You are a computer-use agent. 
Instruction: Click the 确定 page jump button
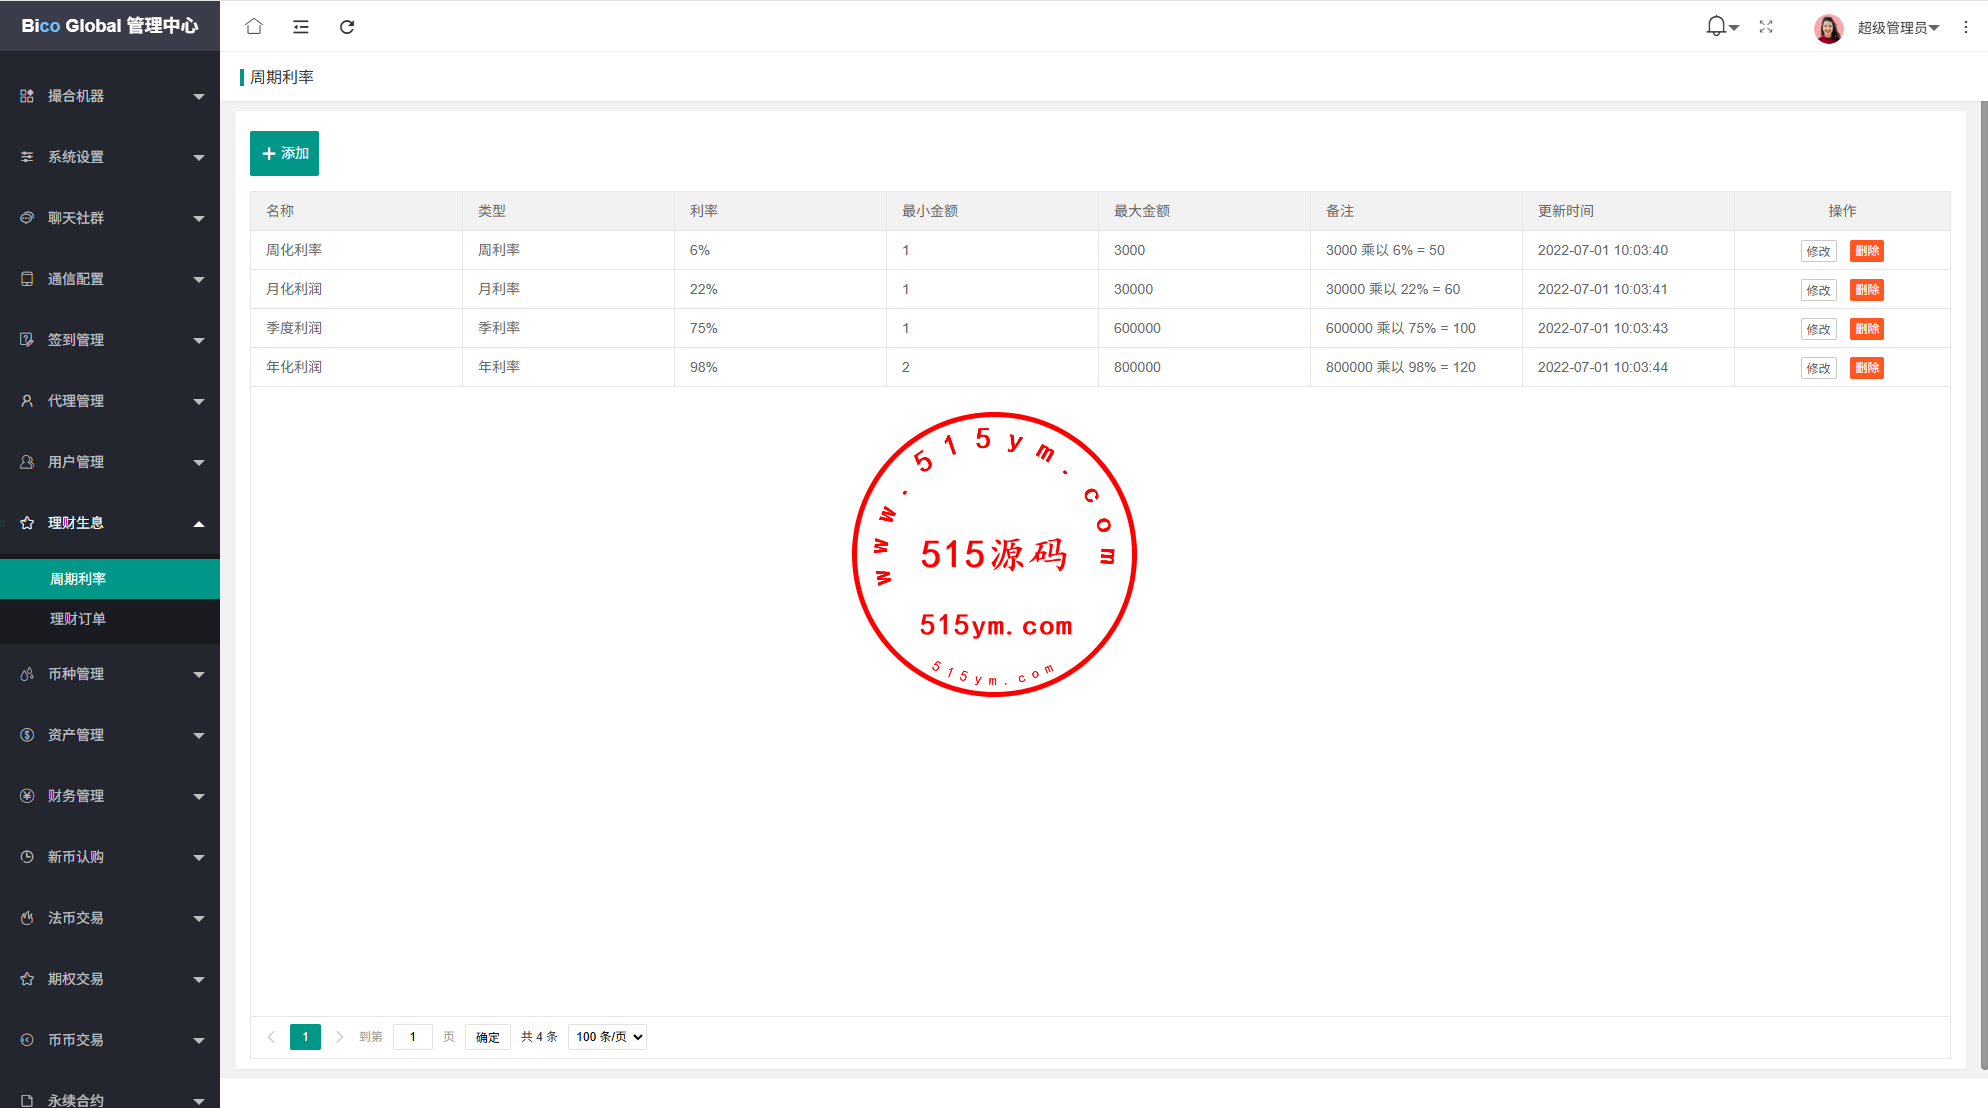(x=488, y=1037)
